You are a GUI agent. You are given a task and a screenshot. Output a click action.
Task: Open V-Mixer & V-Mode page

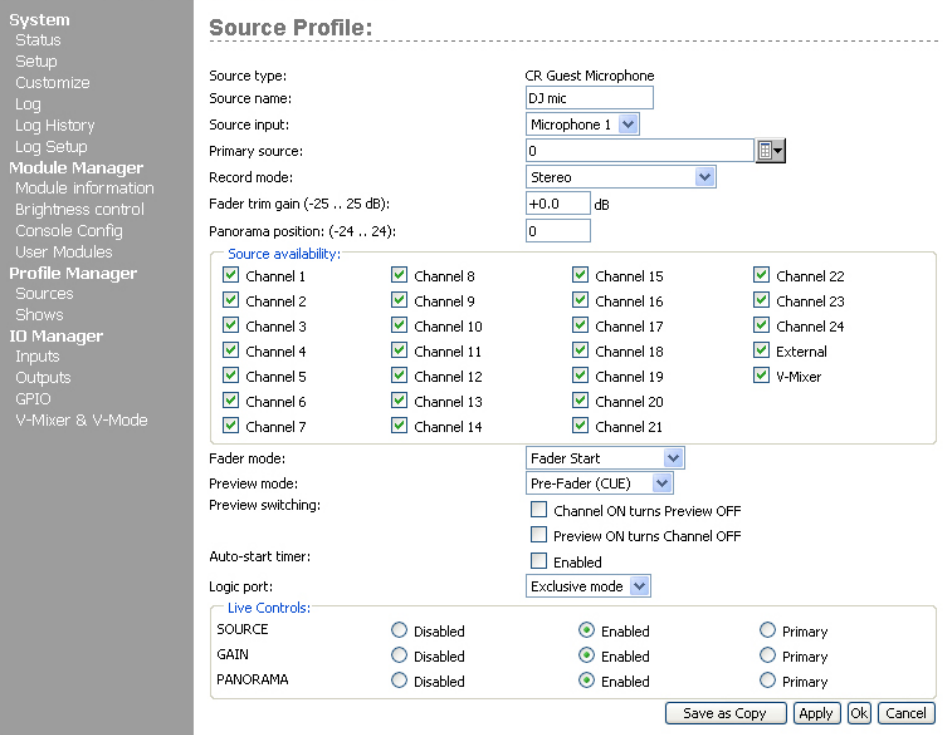[81, 420]
